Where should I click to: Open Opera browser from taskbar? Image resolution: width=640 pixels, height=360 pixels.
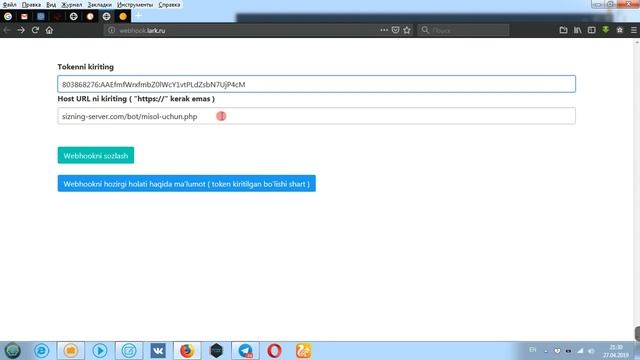point(274,351)
